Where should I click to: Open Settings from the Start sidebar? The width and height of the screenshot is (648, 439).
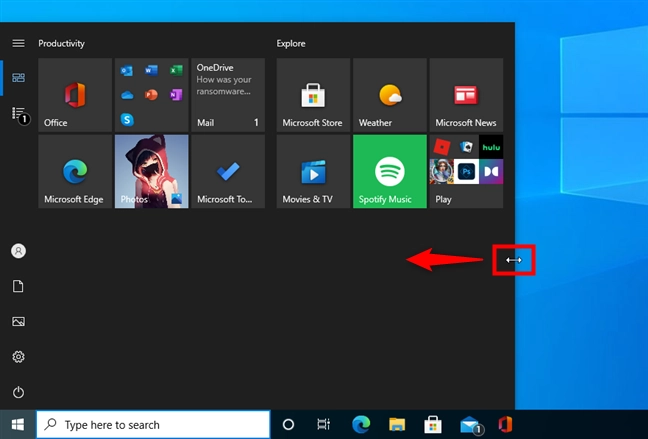(x=18, y=356)
